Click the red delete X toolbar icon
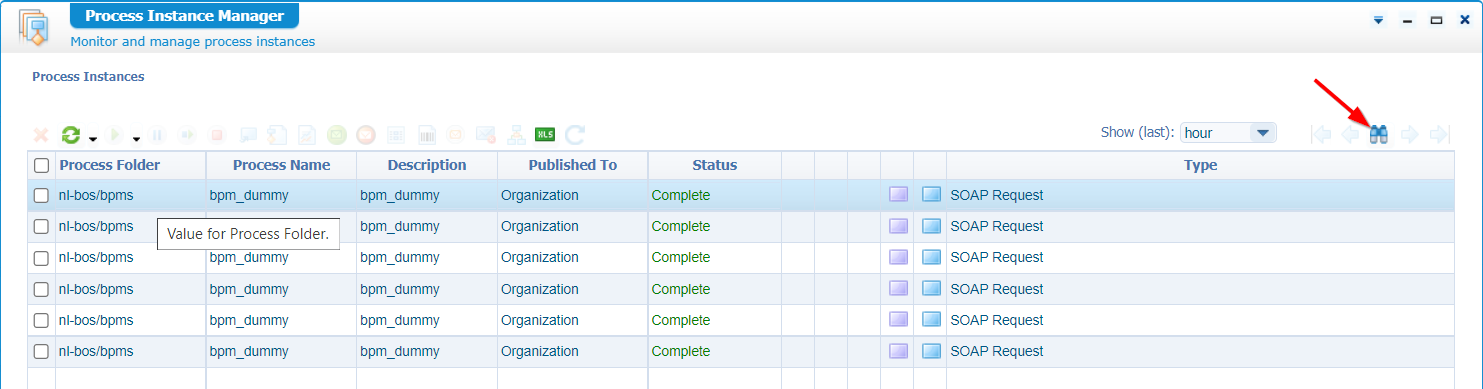The height and width of the screenshot is (389, 1483). [x=41, y=134]
